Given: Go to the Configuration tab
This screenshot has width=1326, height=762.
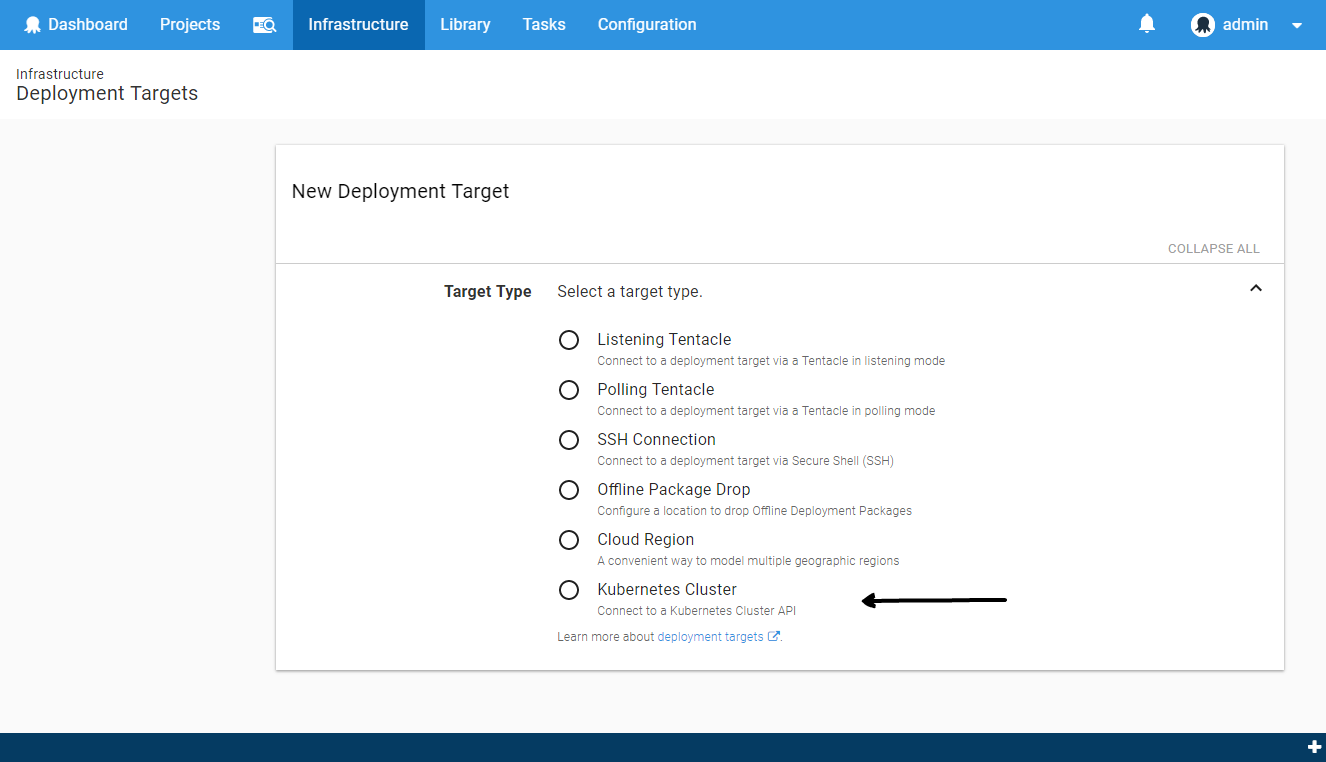Looking at the screenshot, I should point(646,24).
